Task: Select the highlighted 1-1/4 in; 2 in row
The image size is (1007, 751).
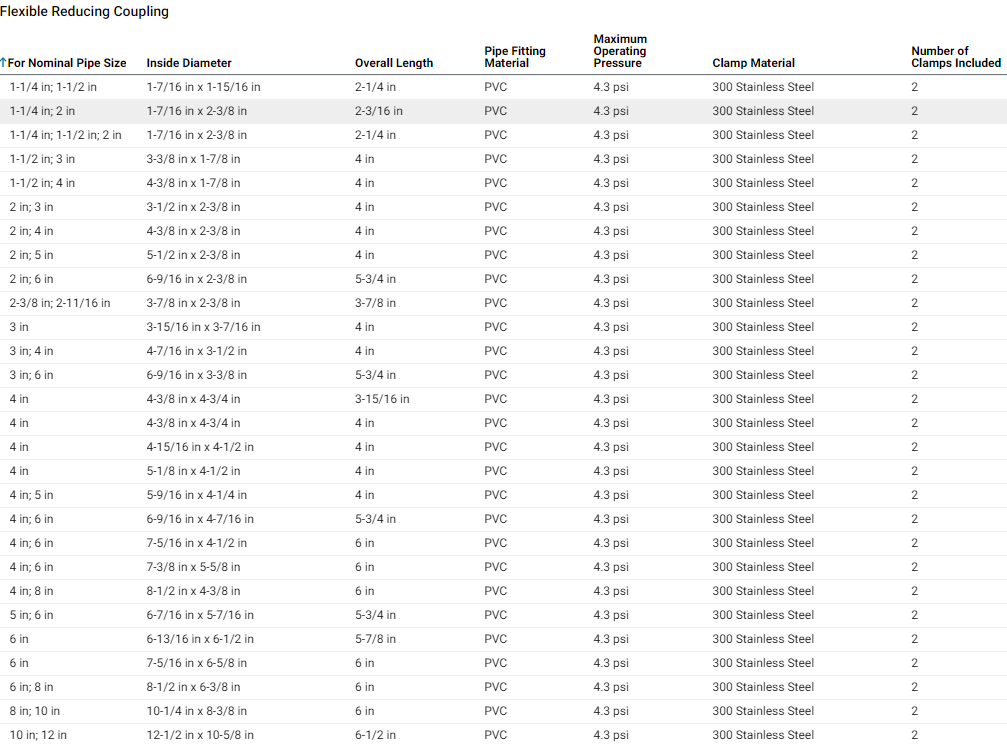Action: 42,111
